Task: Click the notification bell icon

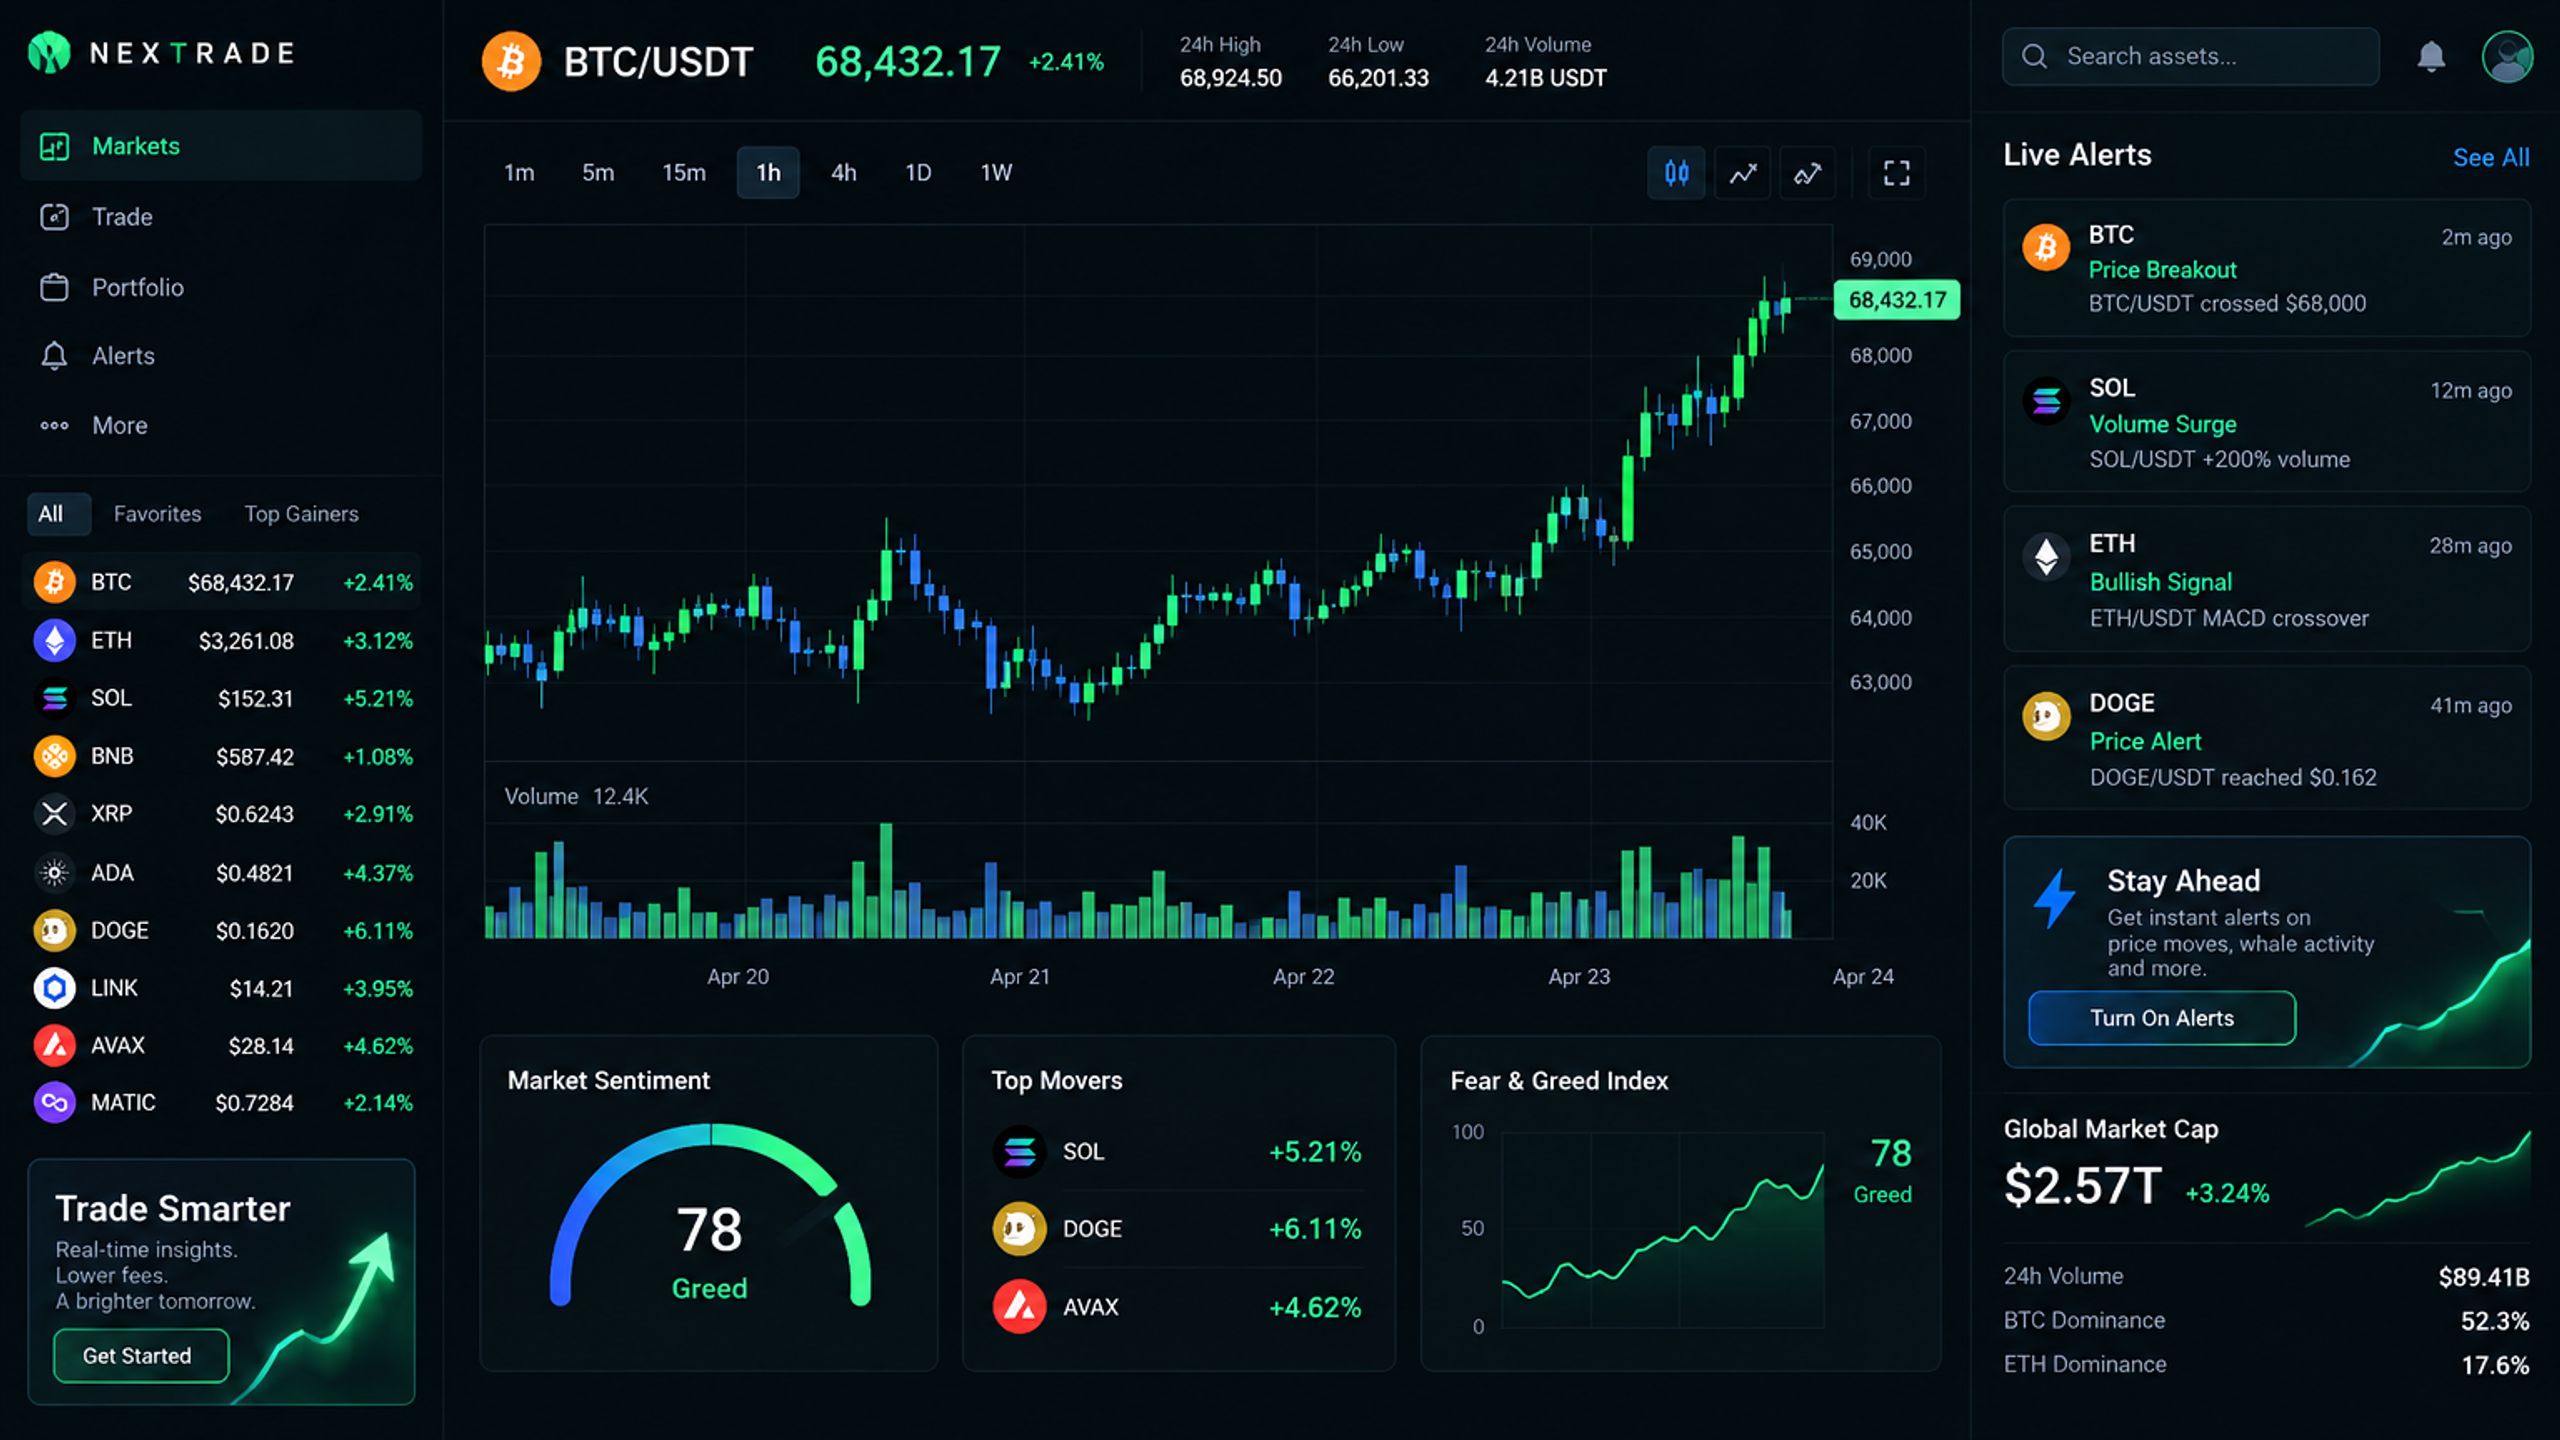Action: pos(2431,56)
